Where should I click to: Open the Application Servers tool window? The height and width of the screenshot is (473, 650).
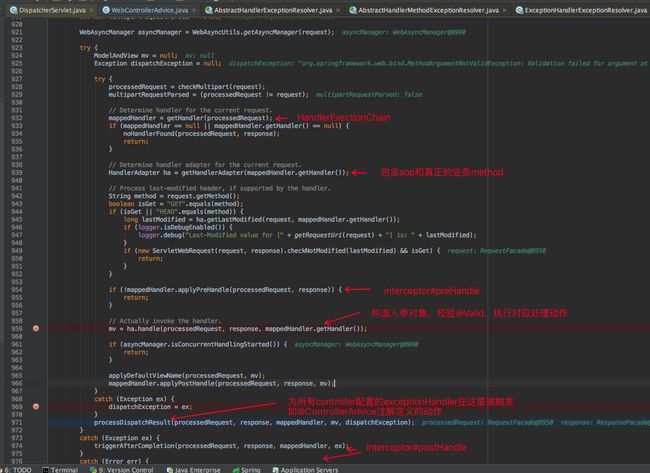click(305, 470)
